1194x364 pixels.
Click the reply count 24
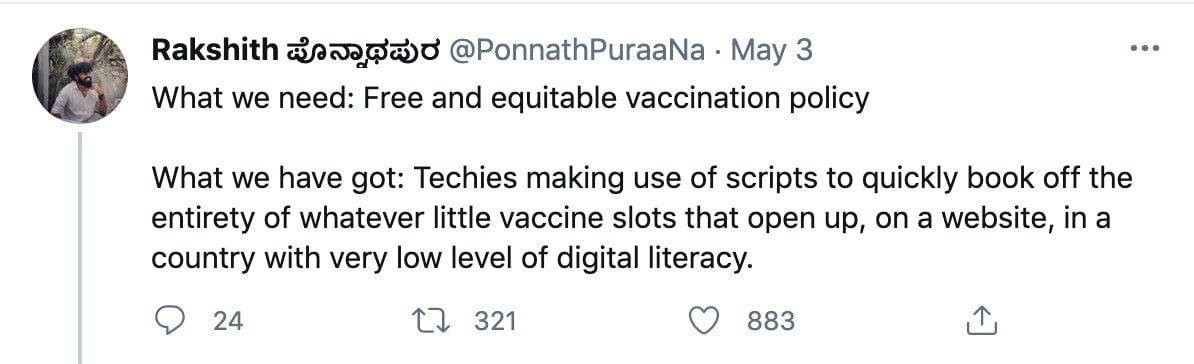click(228, 321)
